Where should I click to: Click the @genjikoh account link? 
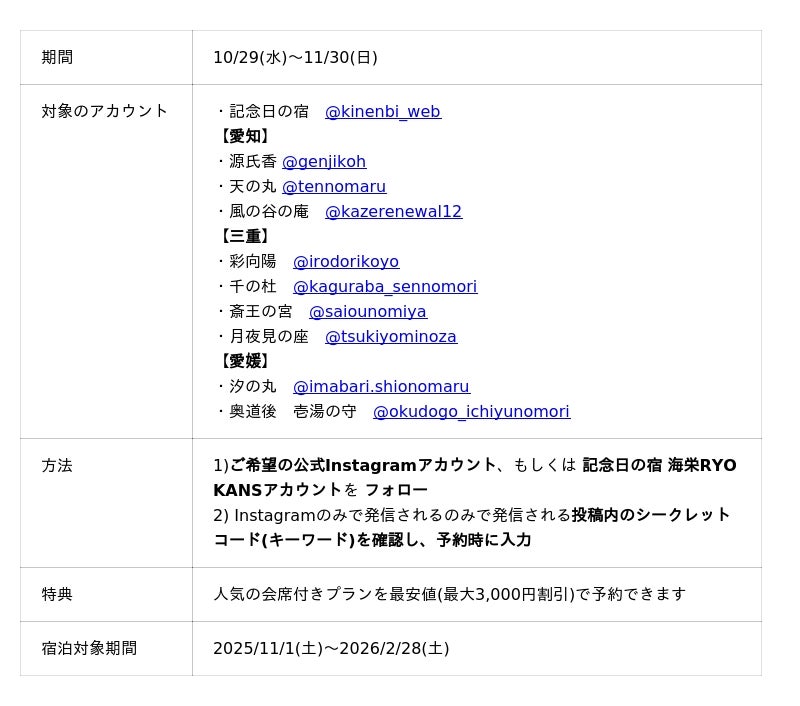[323, 162]
